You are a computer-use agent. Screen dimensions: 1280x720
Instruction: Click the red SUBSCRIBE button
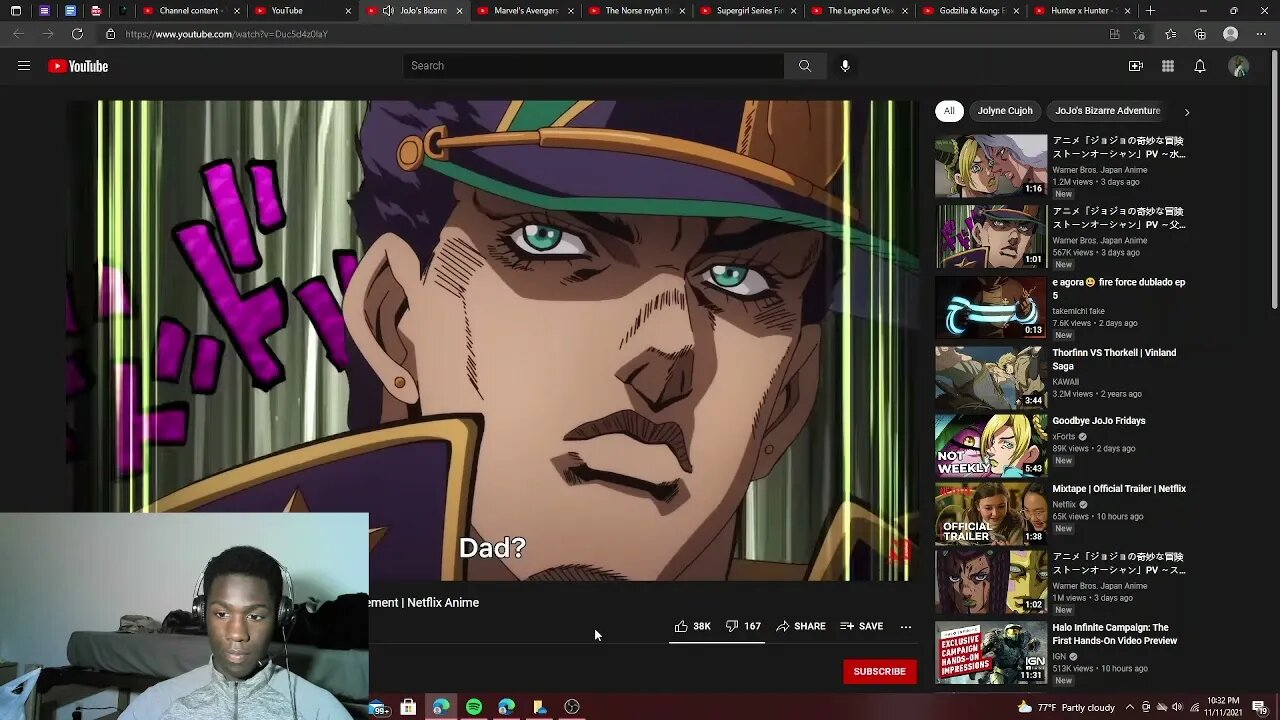click(x=880, y=672)
